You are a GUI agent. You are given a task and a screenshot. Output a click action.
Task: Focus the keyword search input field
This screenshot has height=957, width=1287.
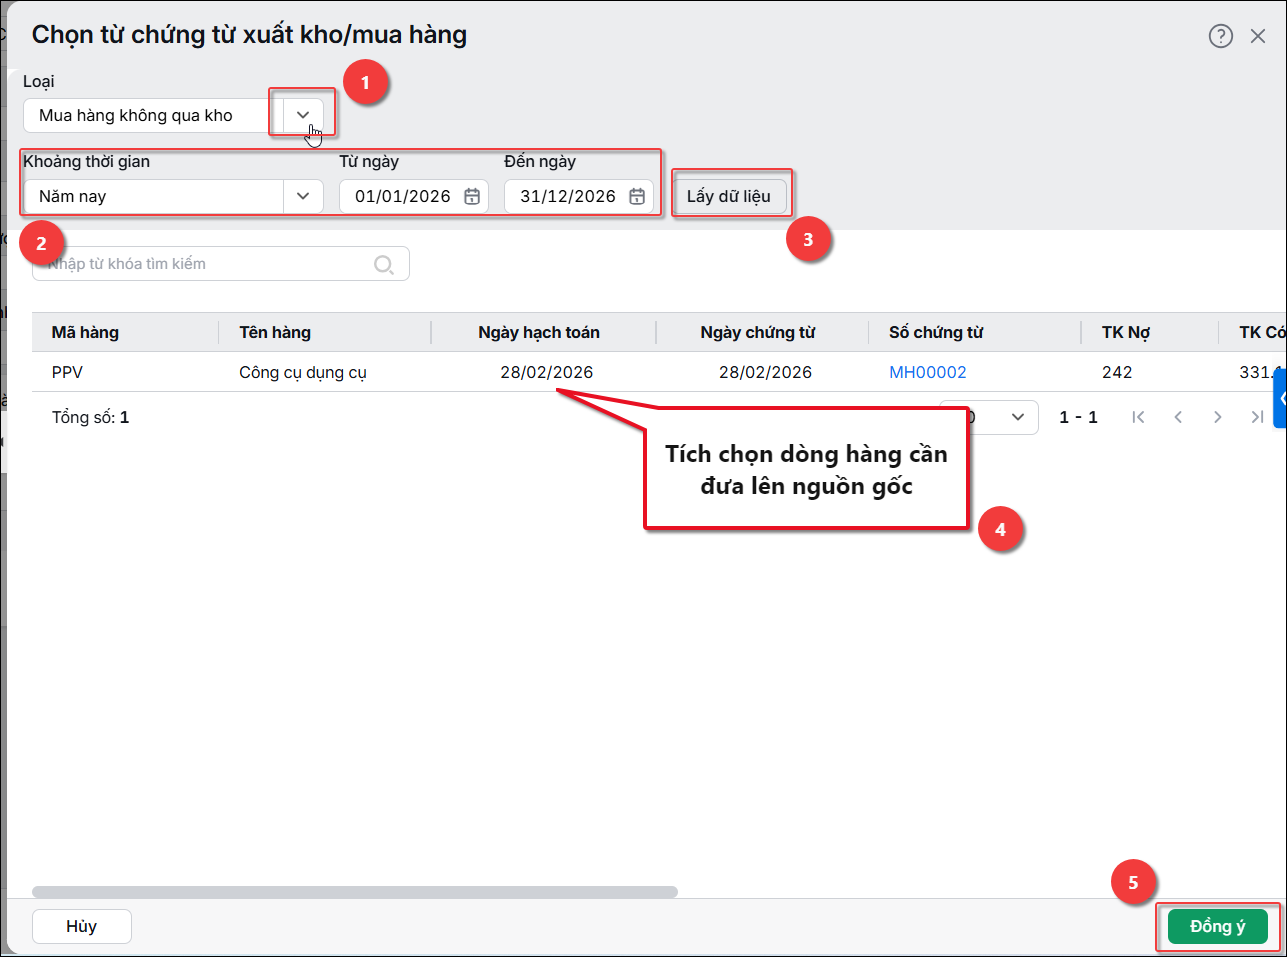tap(221, 264)
